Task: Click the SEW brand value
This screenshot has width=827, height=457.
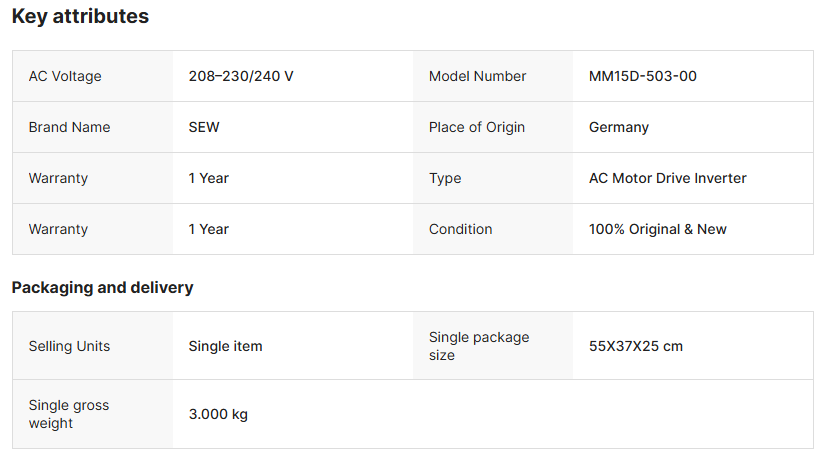Action: [x=204, y=127]
